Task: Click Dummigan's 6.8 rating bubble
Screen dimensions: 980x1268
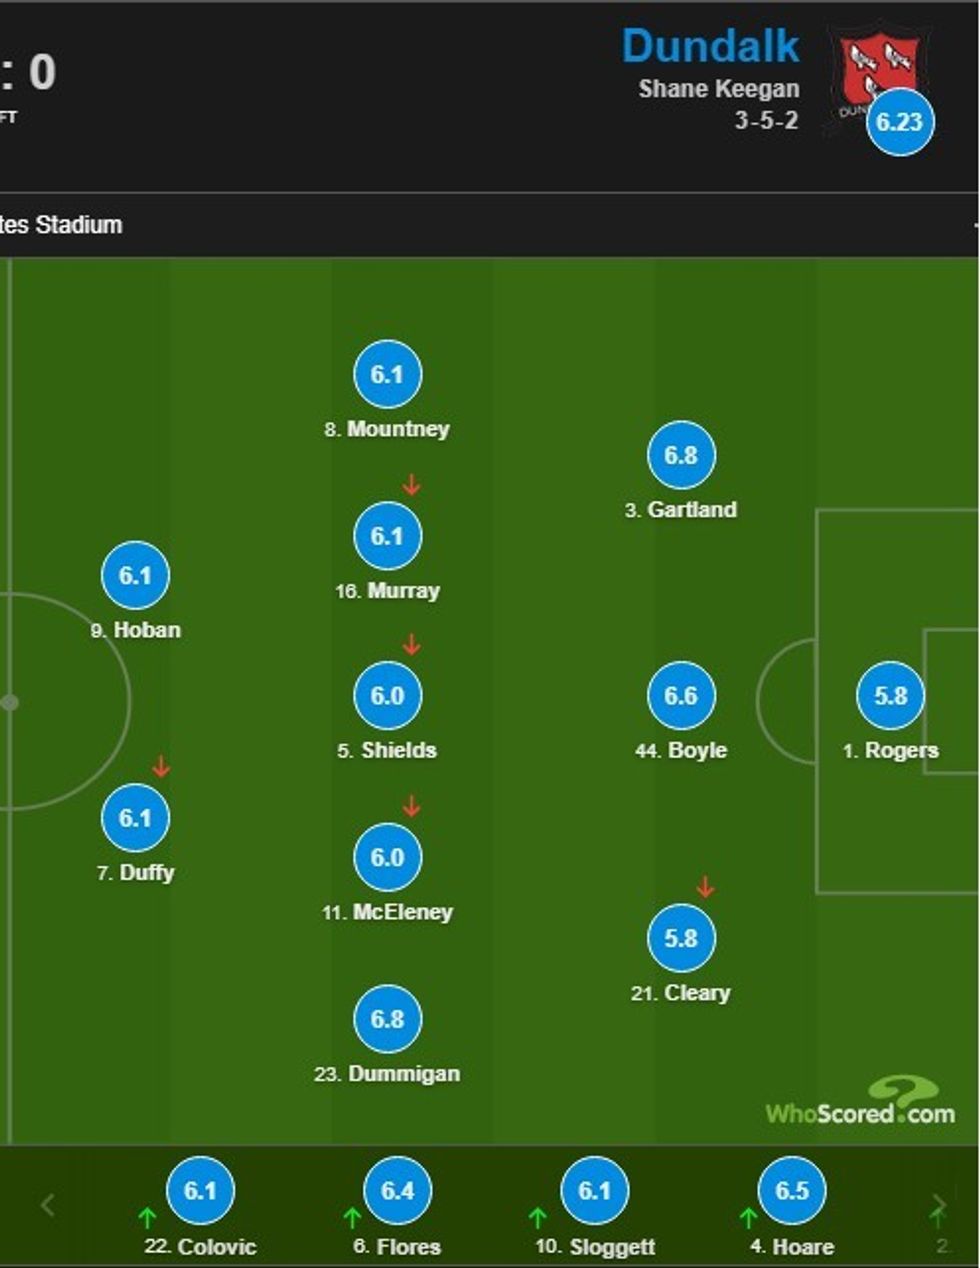Action: [387, 1019]
